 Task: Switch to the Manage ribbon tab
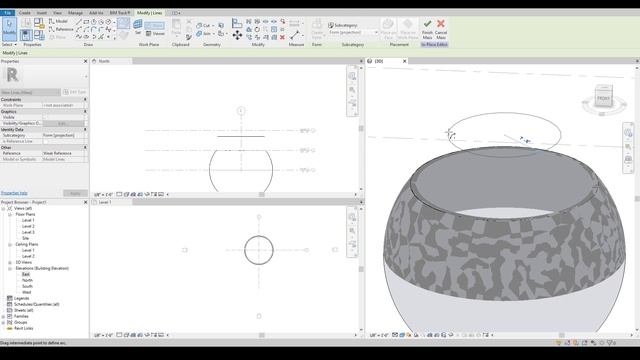point(75,13)
